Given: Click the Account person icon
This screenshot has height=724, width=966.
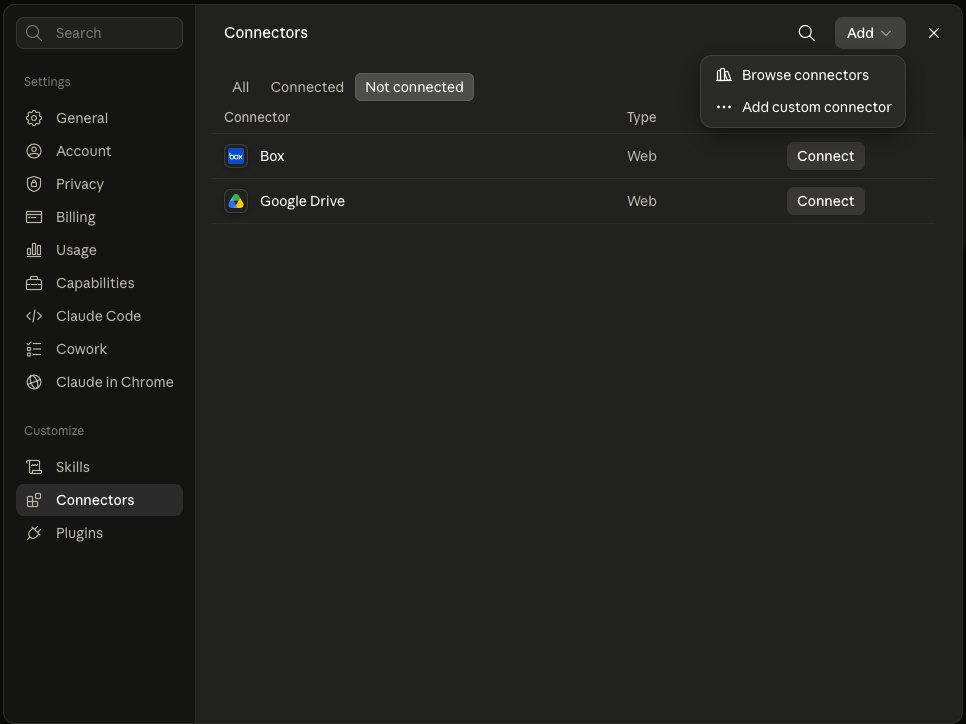Looking at the screenshot, I should pyautogui.click(x=34, y=151).
